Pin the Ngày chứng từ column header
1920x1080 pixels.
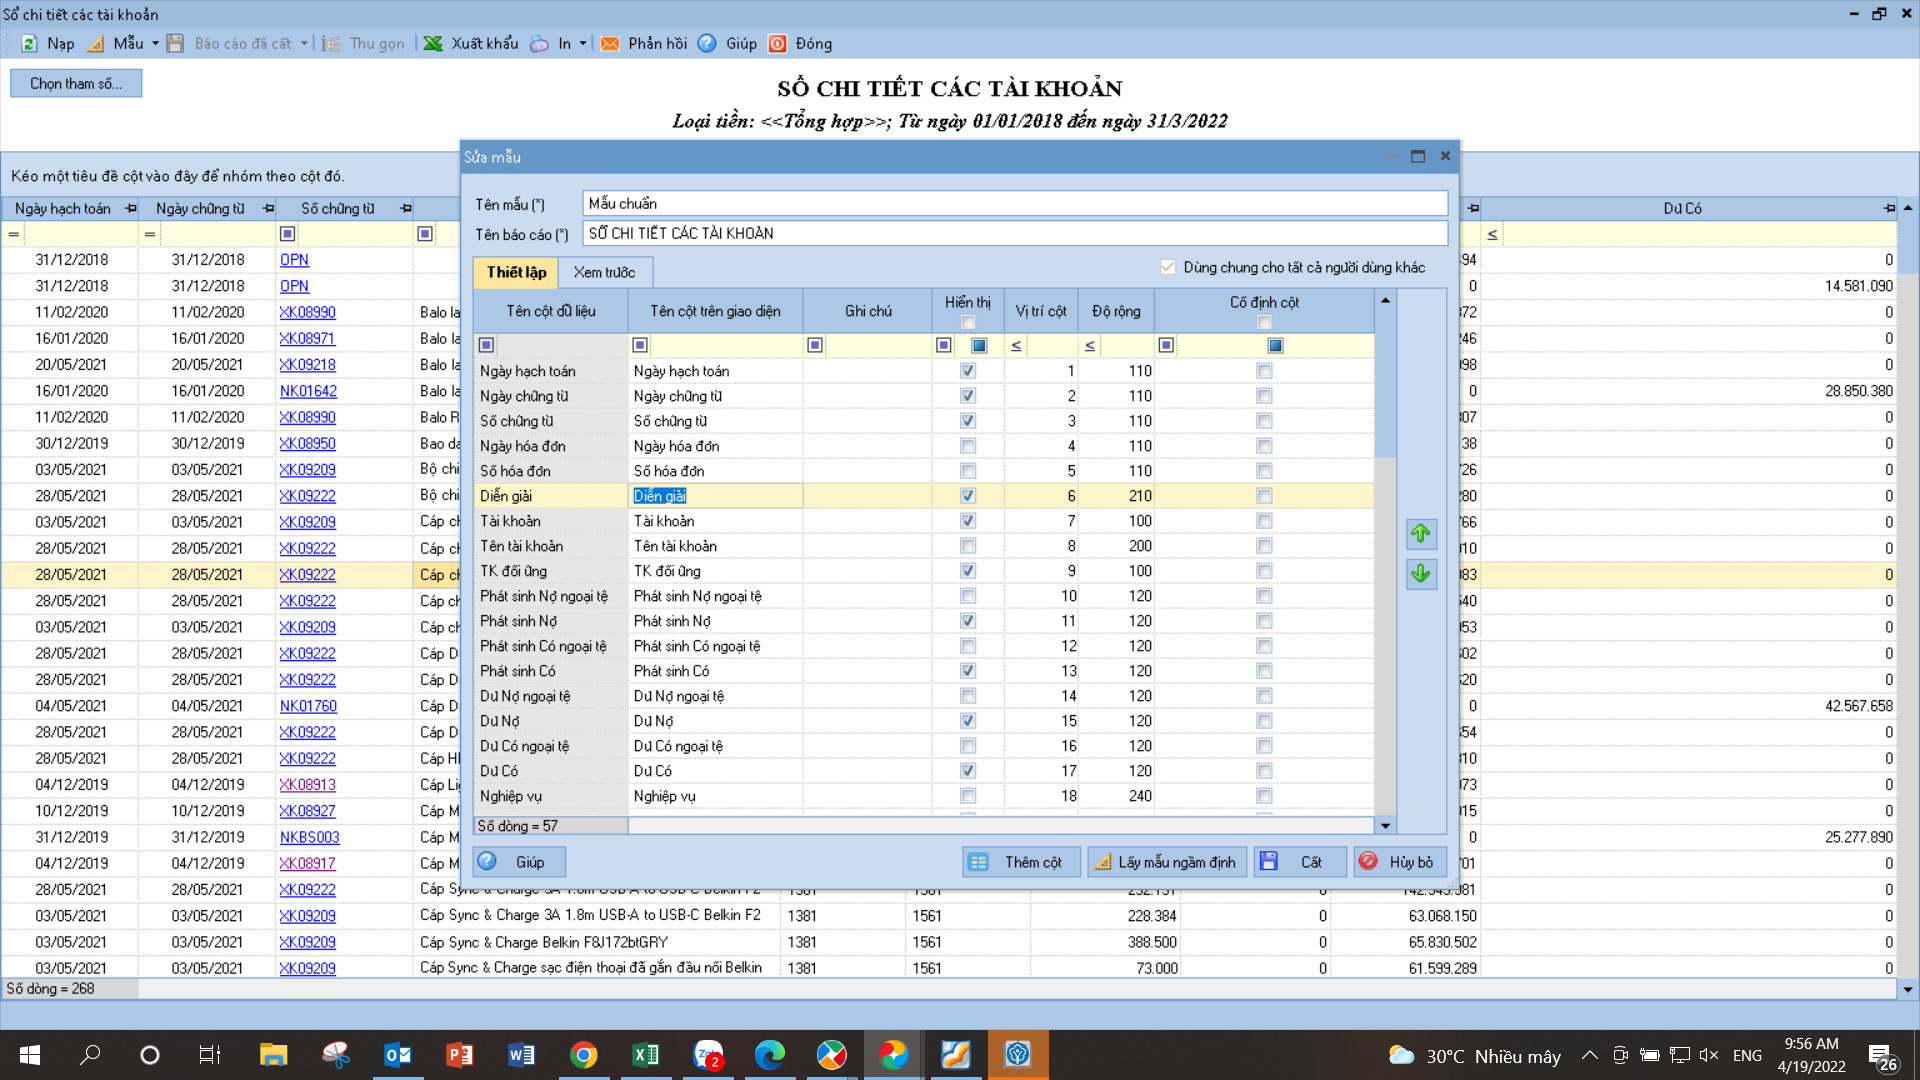point(268,208)
